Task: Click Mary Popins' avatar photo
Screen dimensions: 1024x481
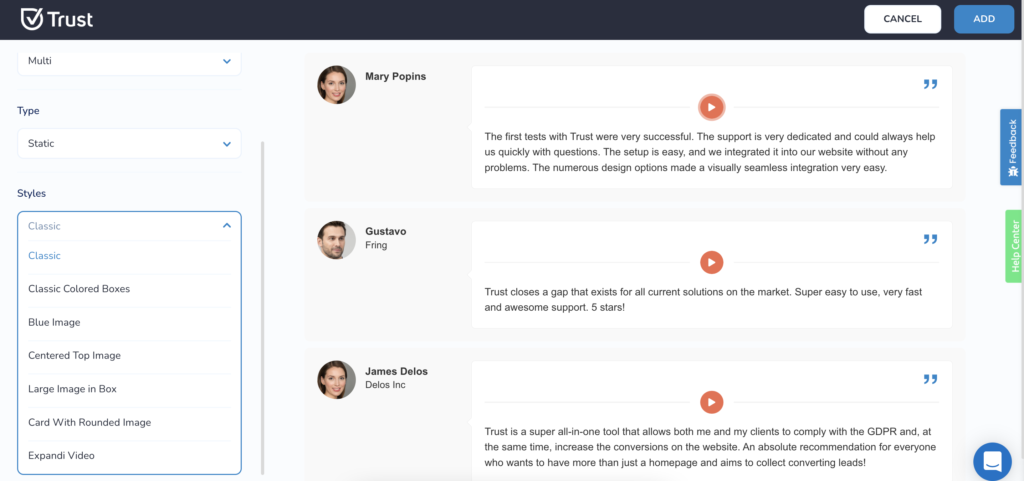Action: (336, 85)
